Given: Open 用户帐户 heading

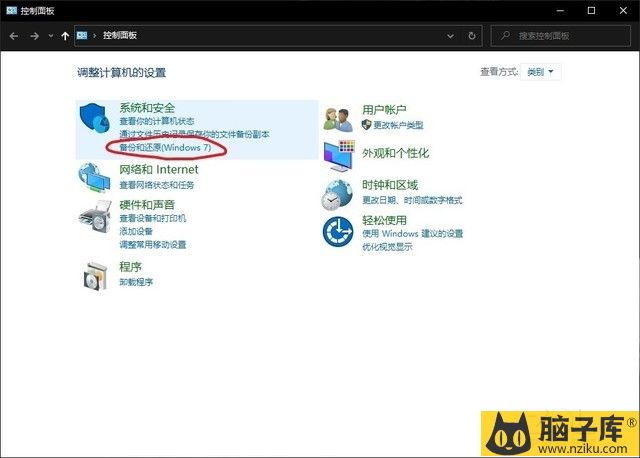Looking at the screenshot, I should pyautogui.click(x=384, y=110).
